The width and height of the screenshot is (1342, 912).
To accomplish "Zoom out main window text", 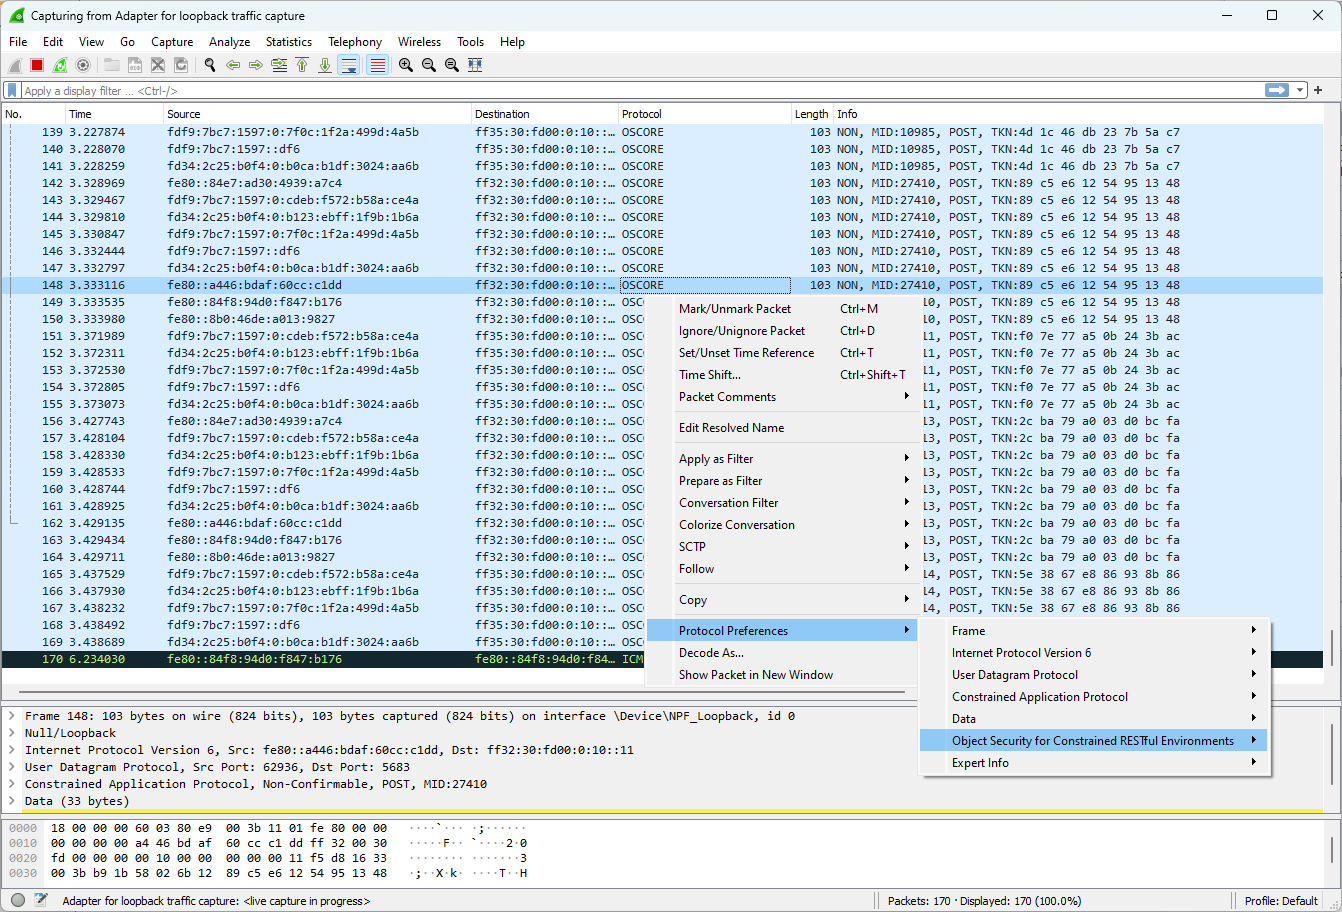I will (429, 65).
